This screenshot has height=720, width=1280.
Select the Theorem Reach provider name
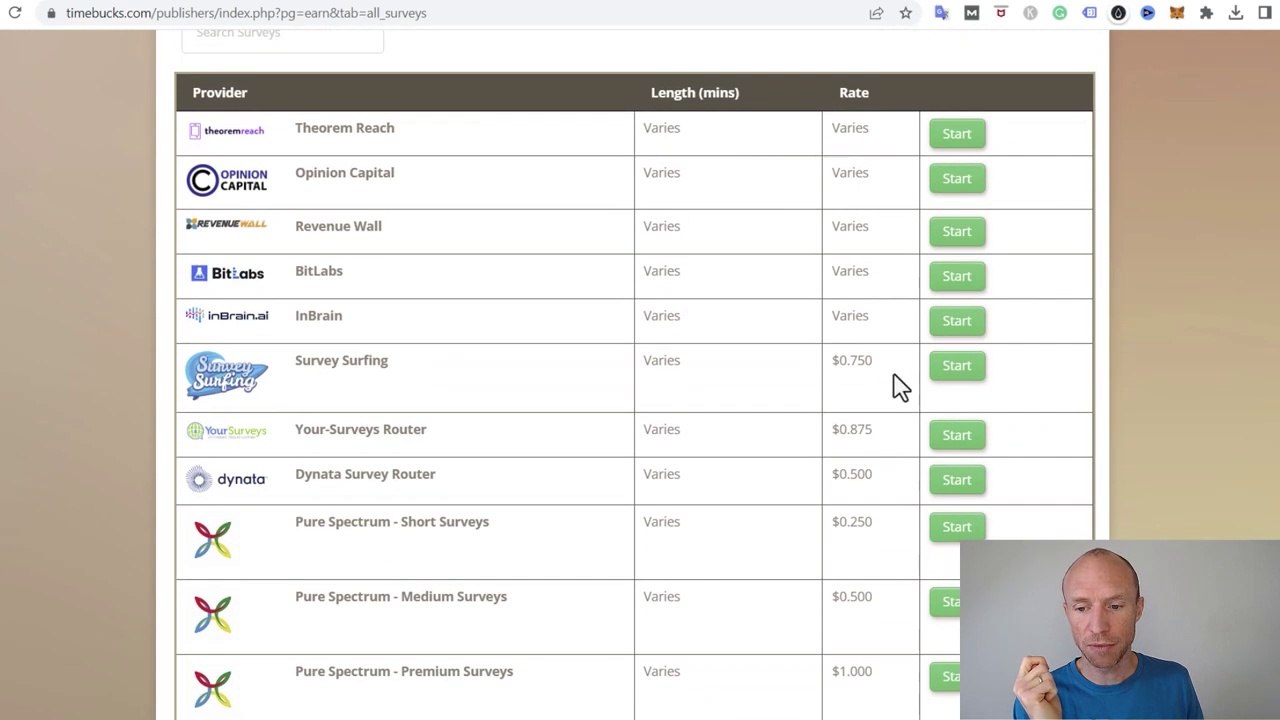(x=344, y=128)
